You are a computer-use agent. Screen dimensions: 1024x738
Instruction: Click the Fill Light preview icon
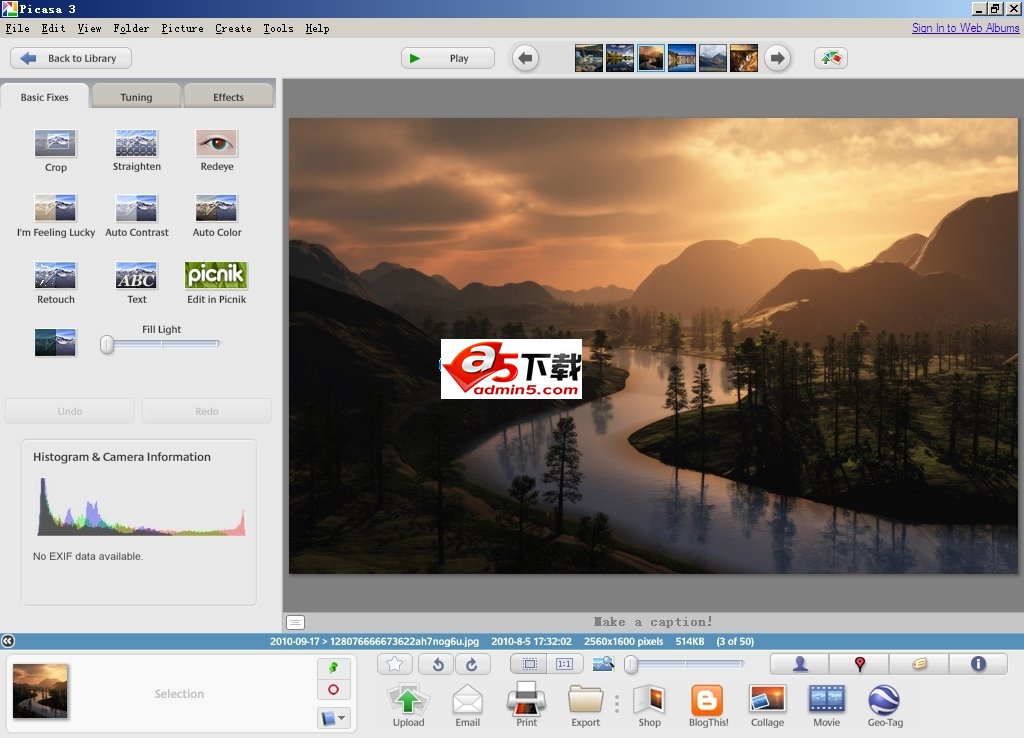point(56,342)
